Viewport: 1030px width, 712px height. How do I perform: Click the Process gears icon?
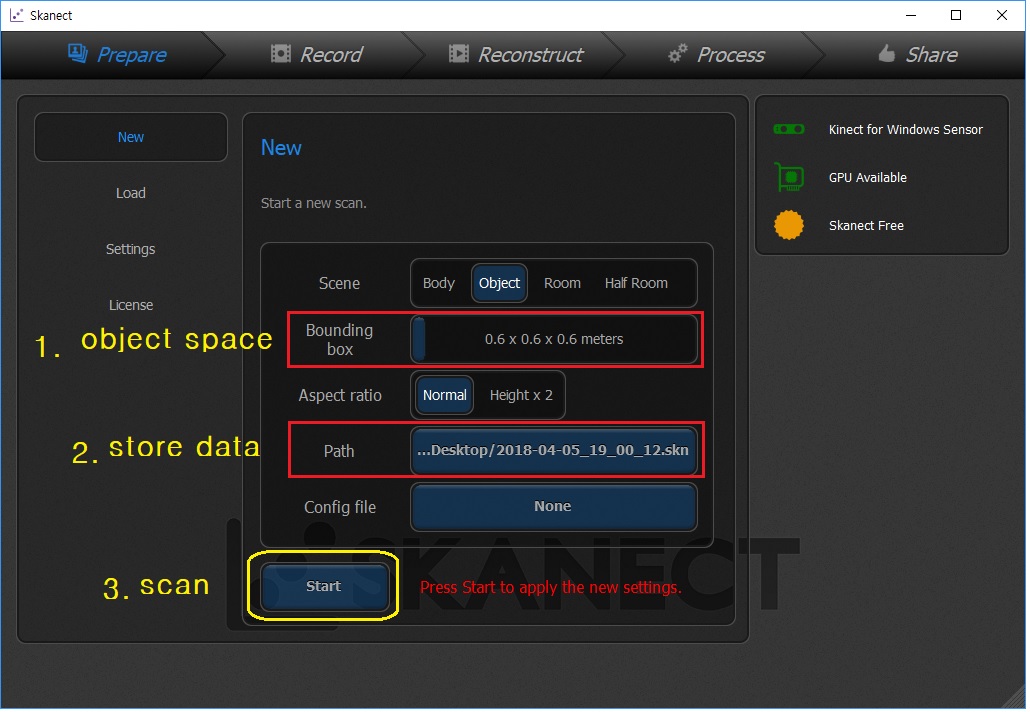click(x=678, y=53)
